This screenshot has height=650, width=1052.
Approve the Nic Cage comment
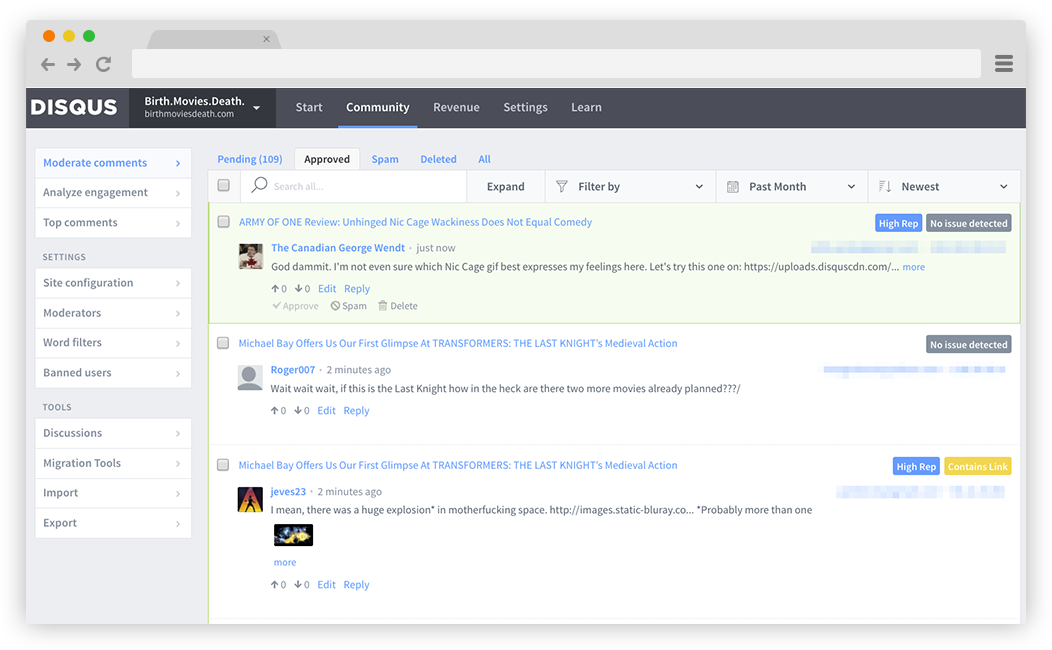point(295,306)
